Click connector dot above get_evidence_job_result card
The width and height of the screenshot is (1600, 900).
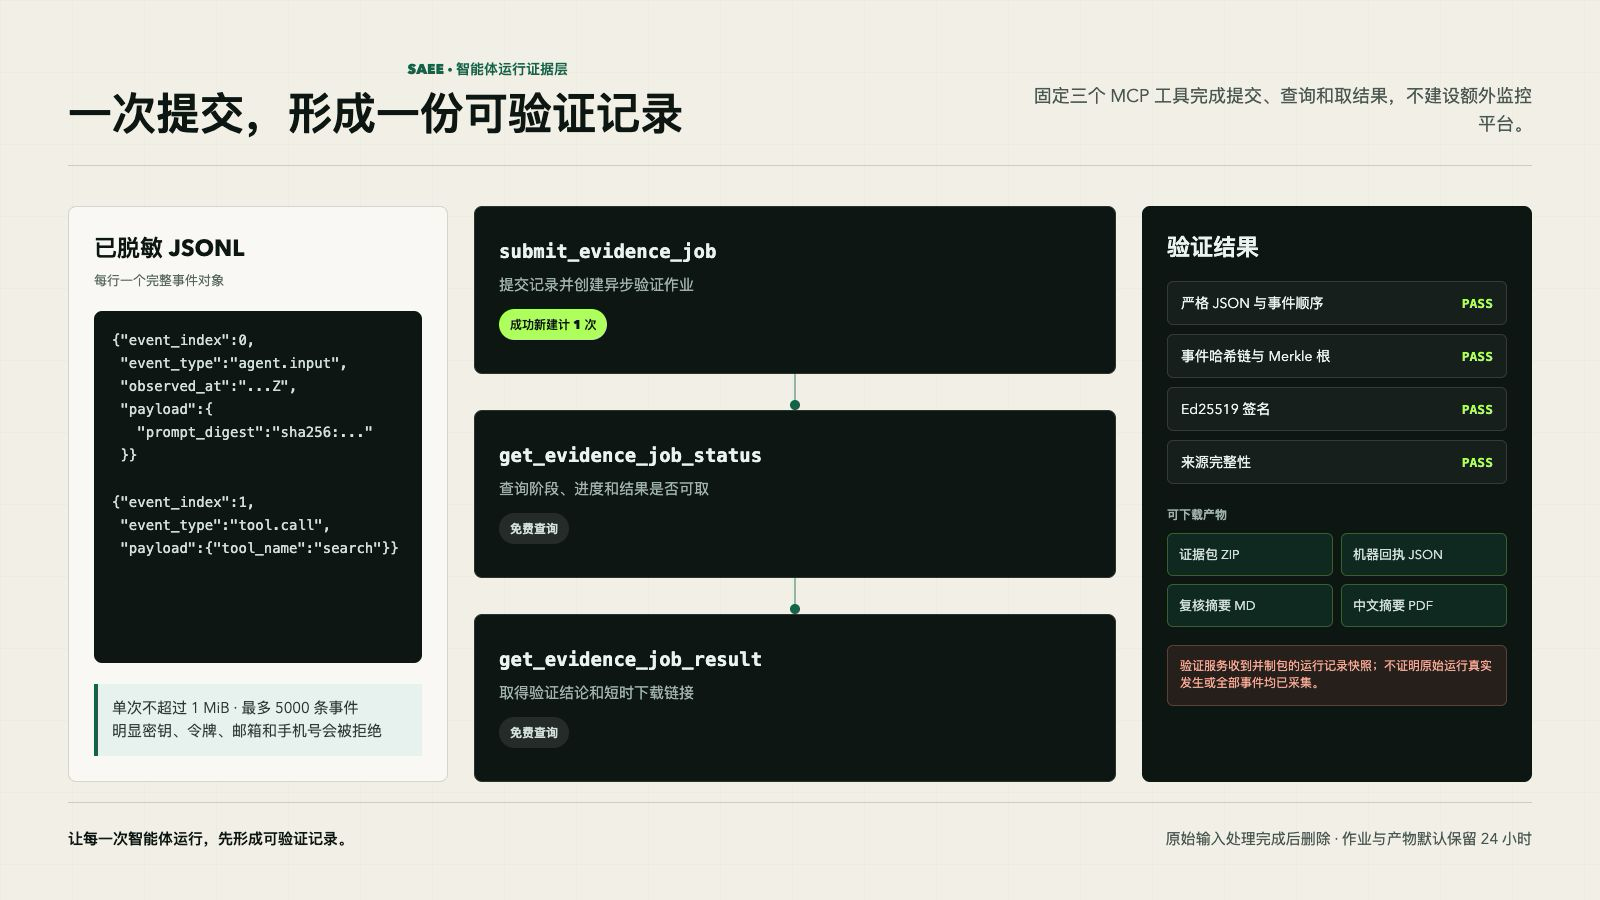(x=795, y=609)
